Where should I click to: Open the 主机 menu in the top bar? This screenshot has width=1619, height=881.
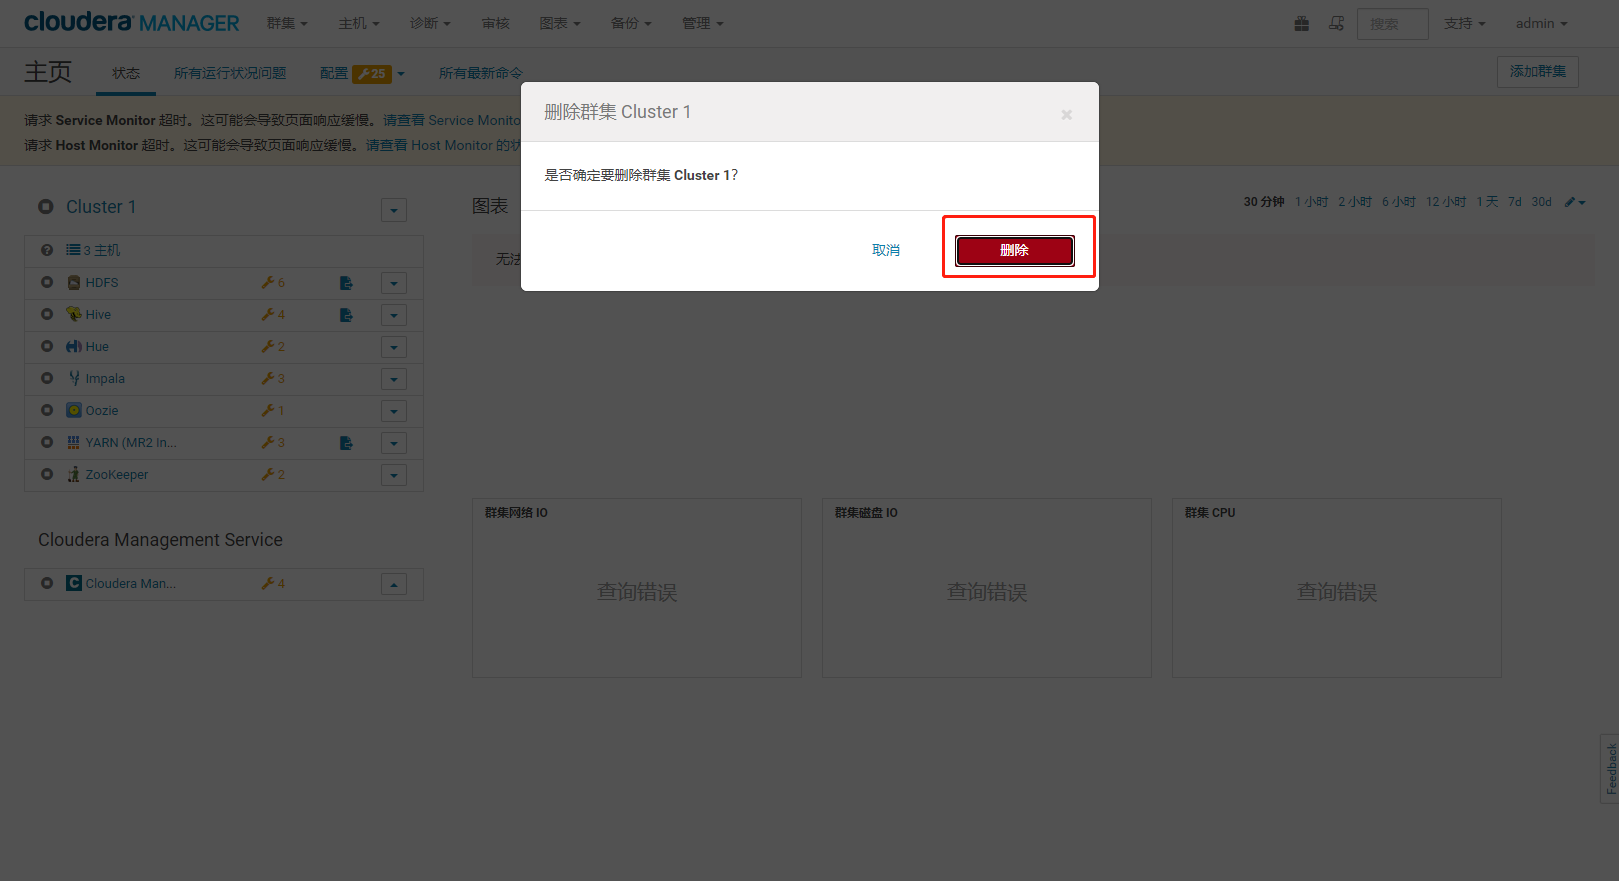359,23
